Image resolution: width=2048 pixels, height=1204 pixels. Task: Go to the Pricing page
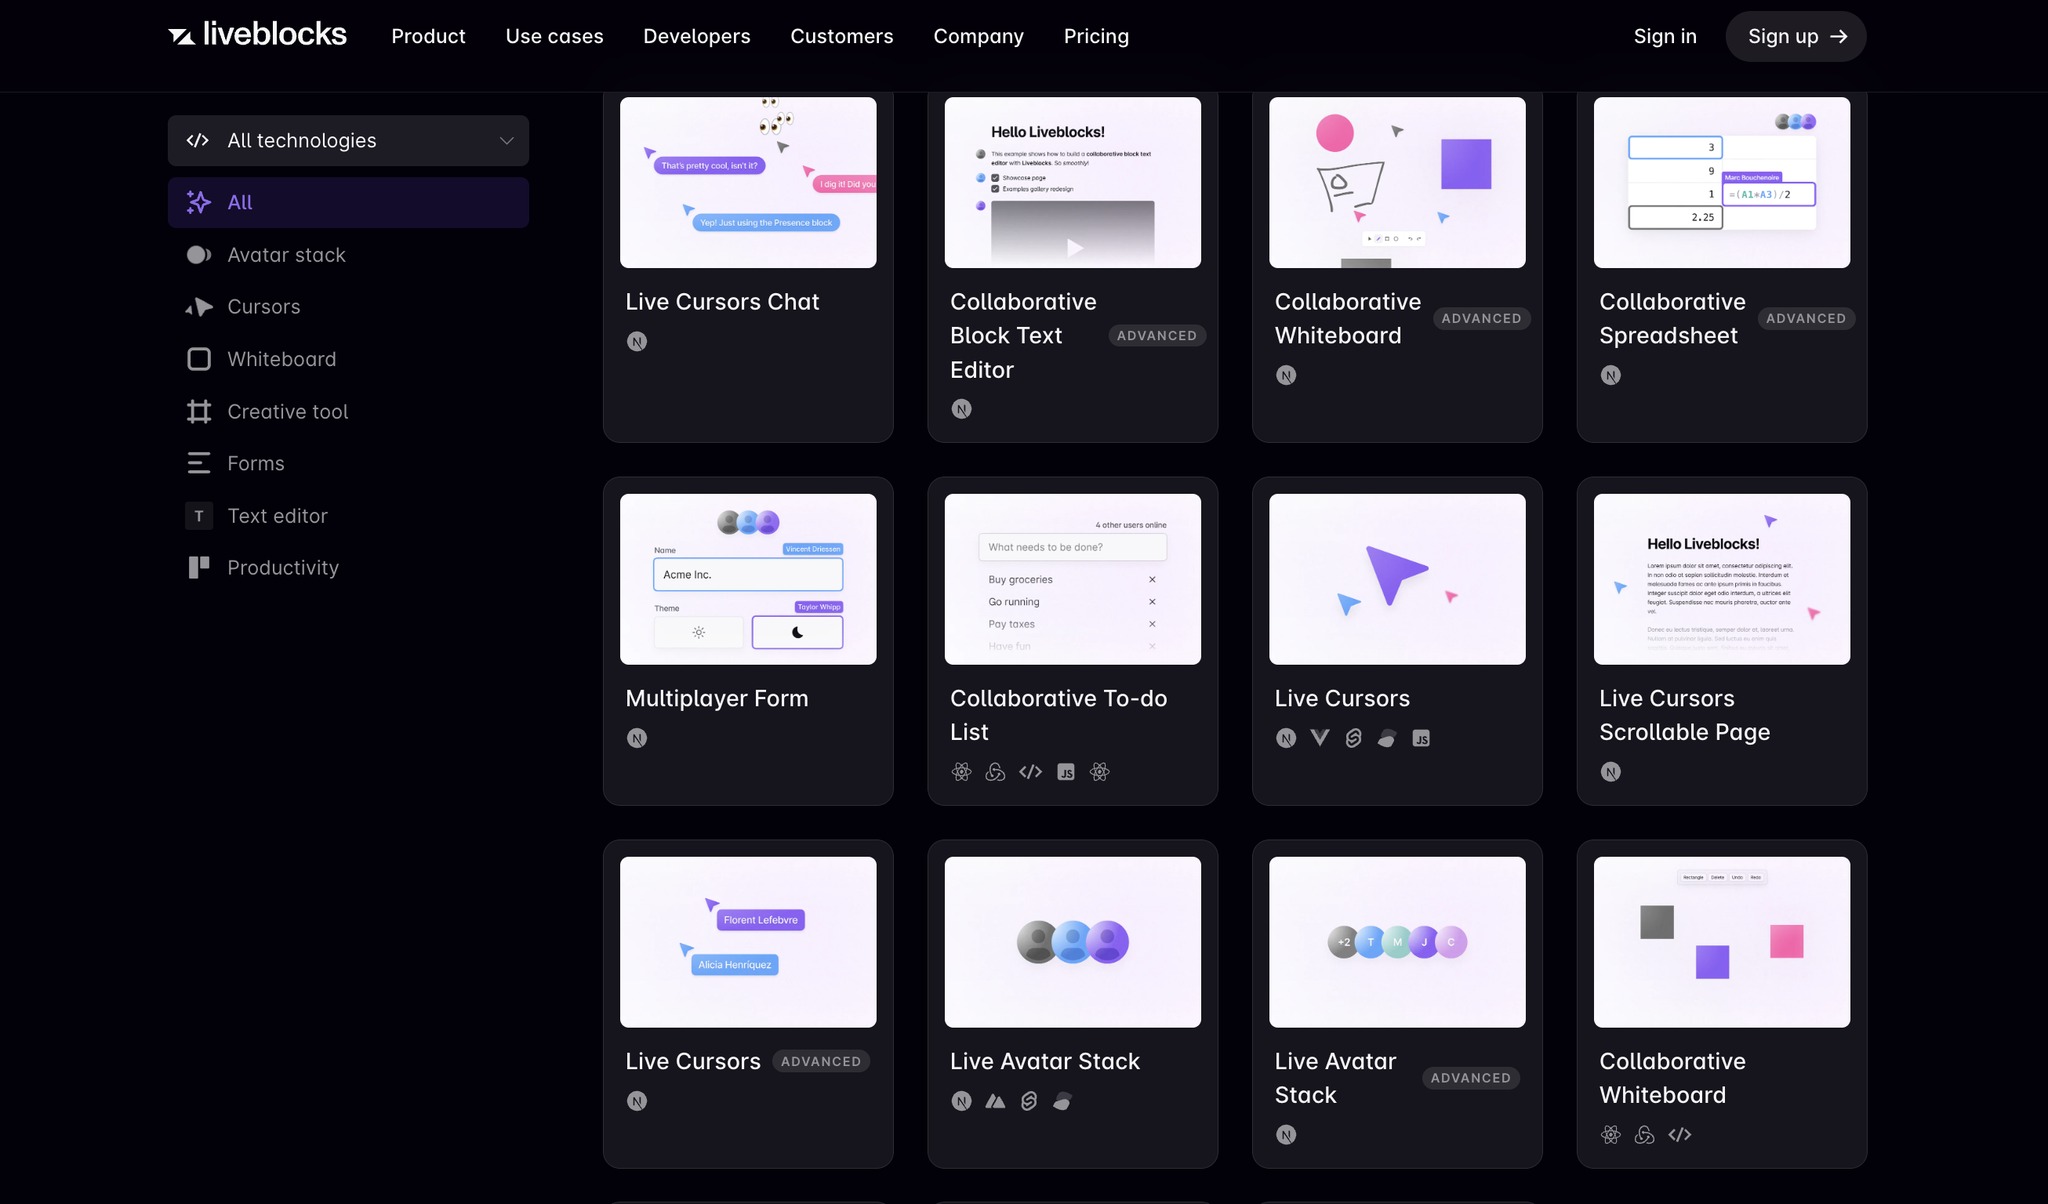pos(1096,36)
